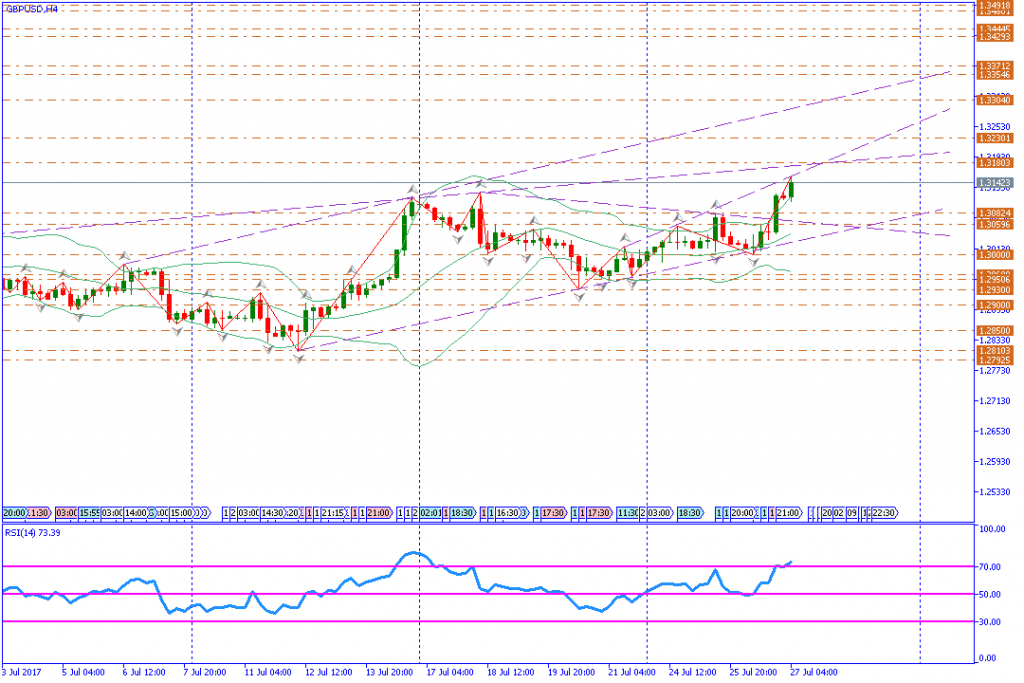1024x683 pixels.
Task: Select the 1.30000 price level label
Action: point(995,255)
